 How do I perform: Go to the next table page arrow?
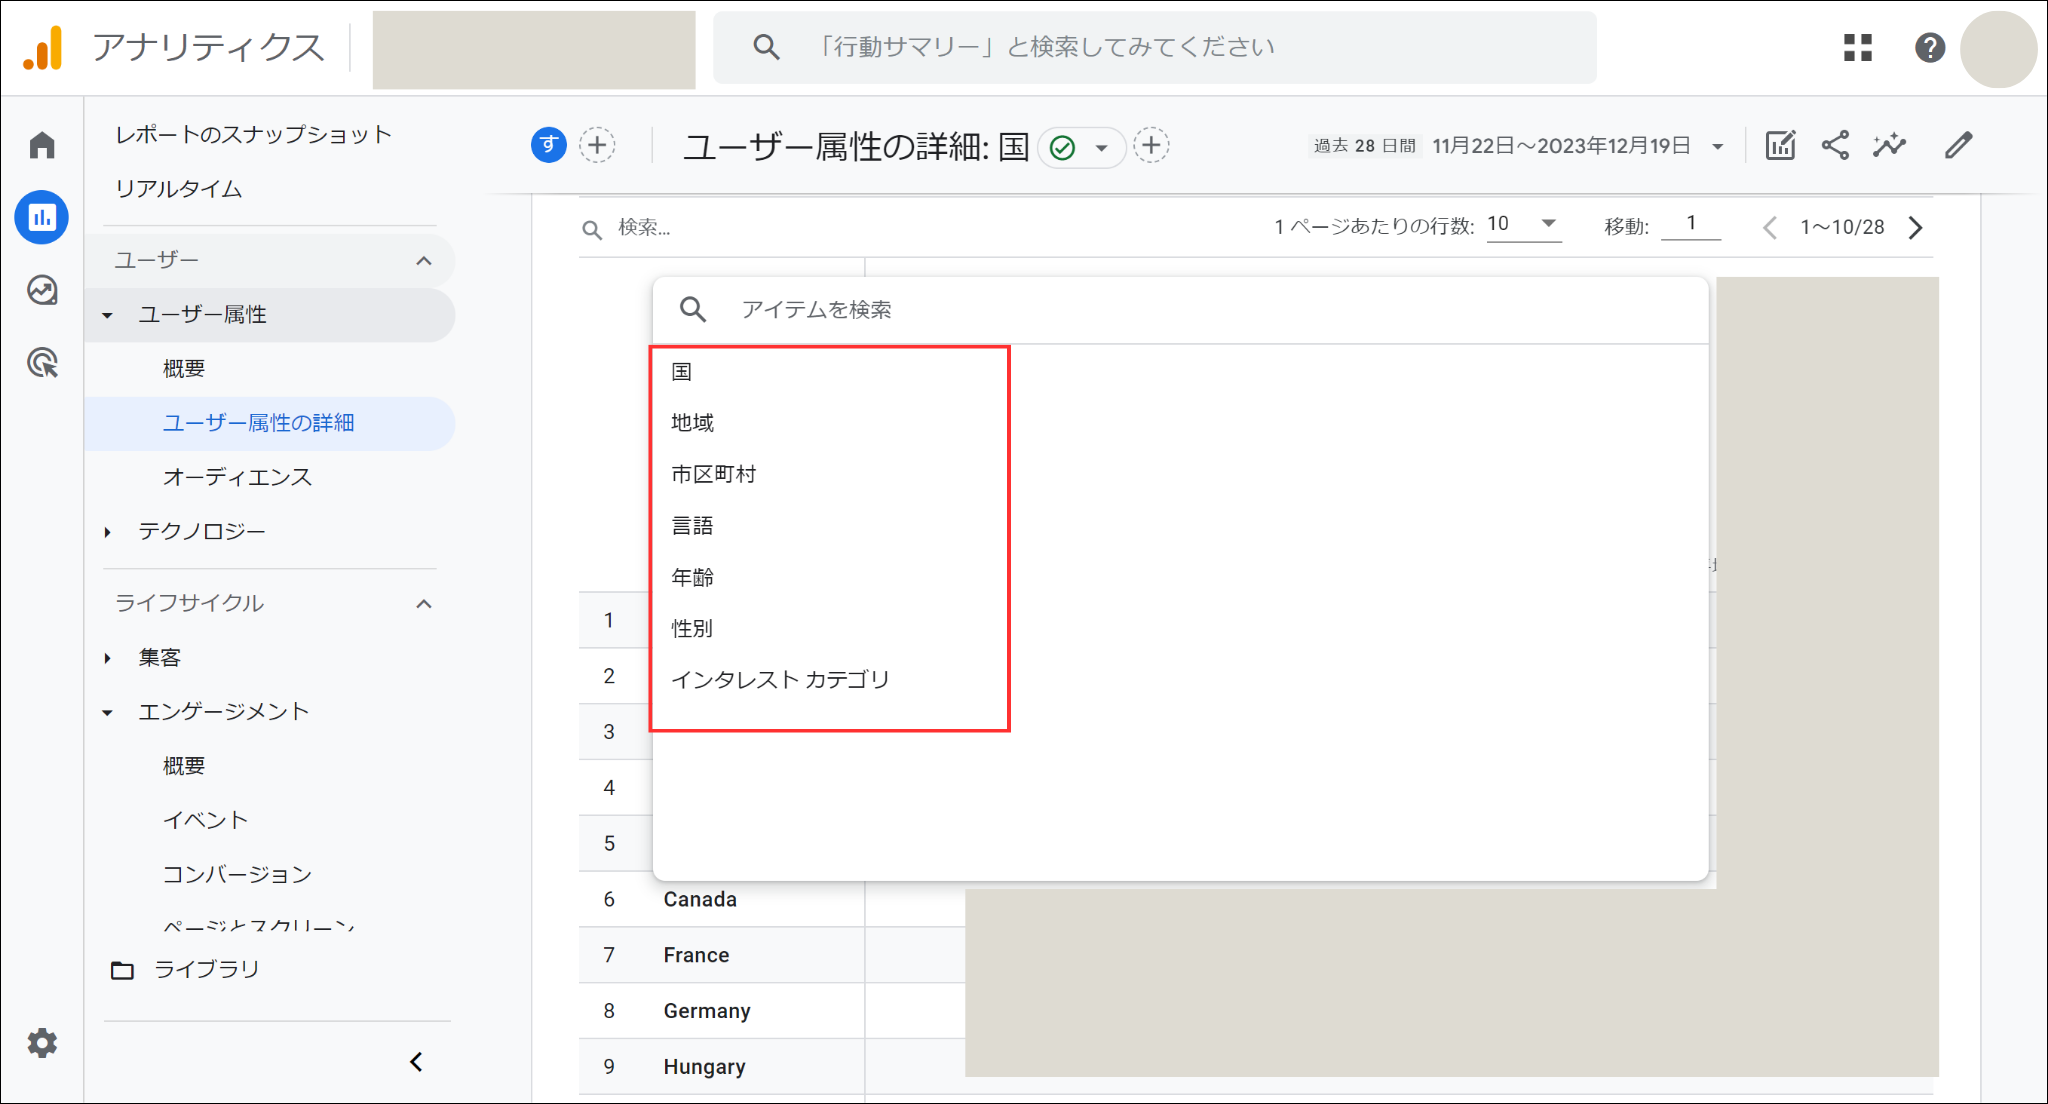click(x=1915, y=228)
